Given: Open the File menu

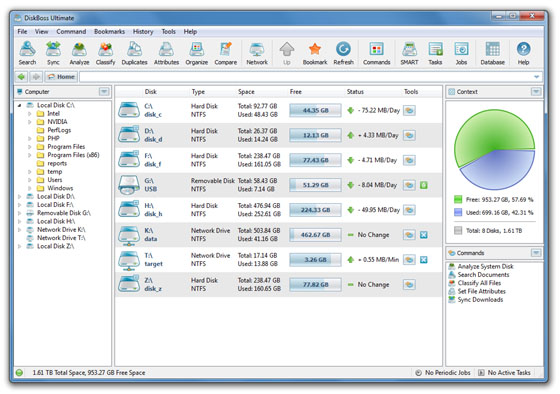Looking at the screenshot, I should (x=22, y=31).
